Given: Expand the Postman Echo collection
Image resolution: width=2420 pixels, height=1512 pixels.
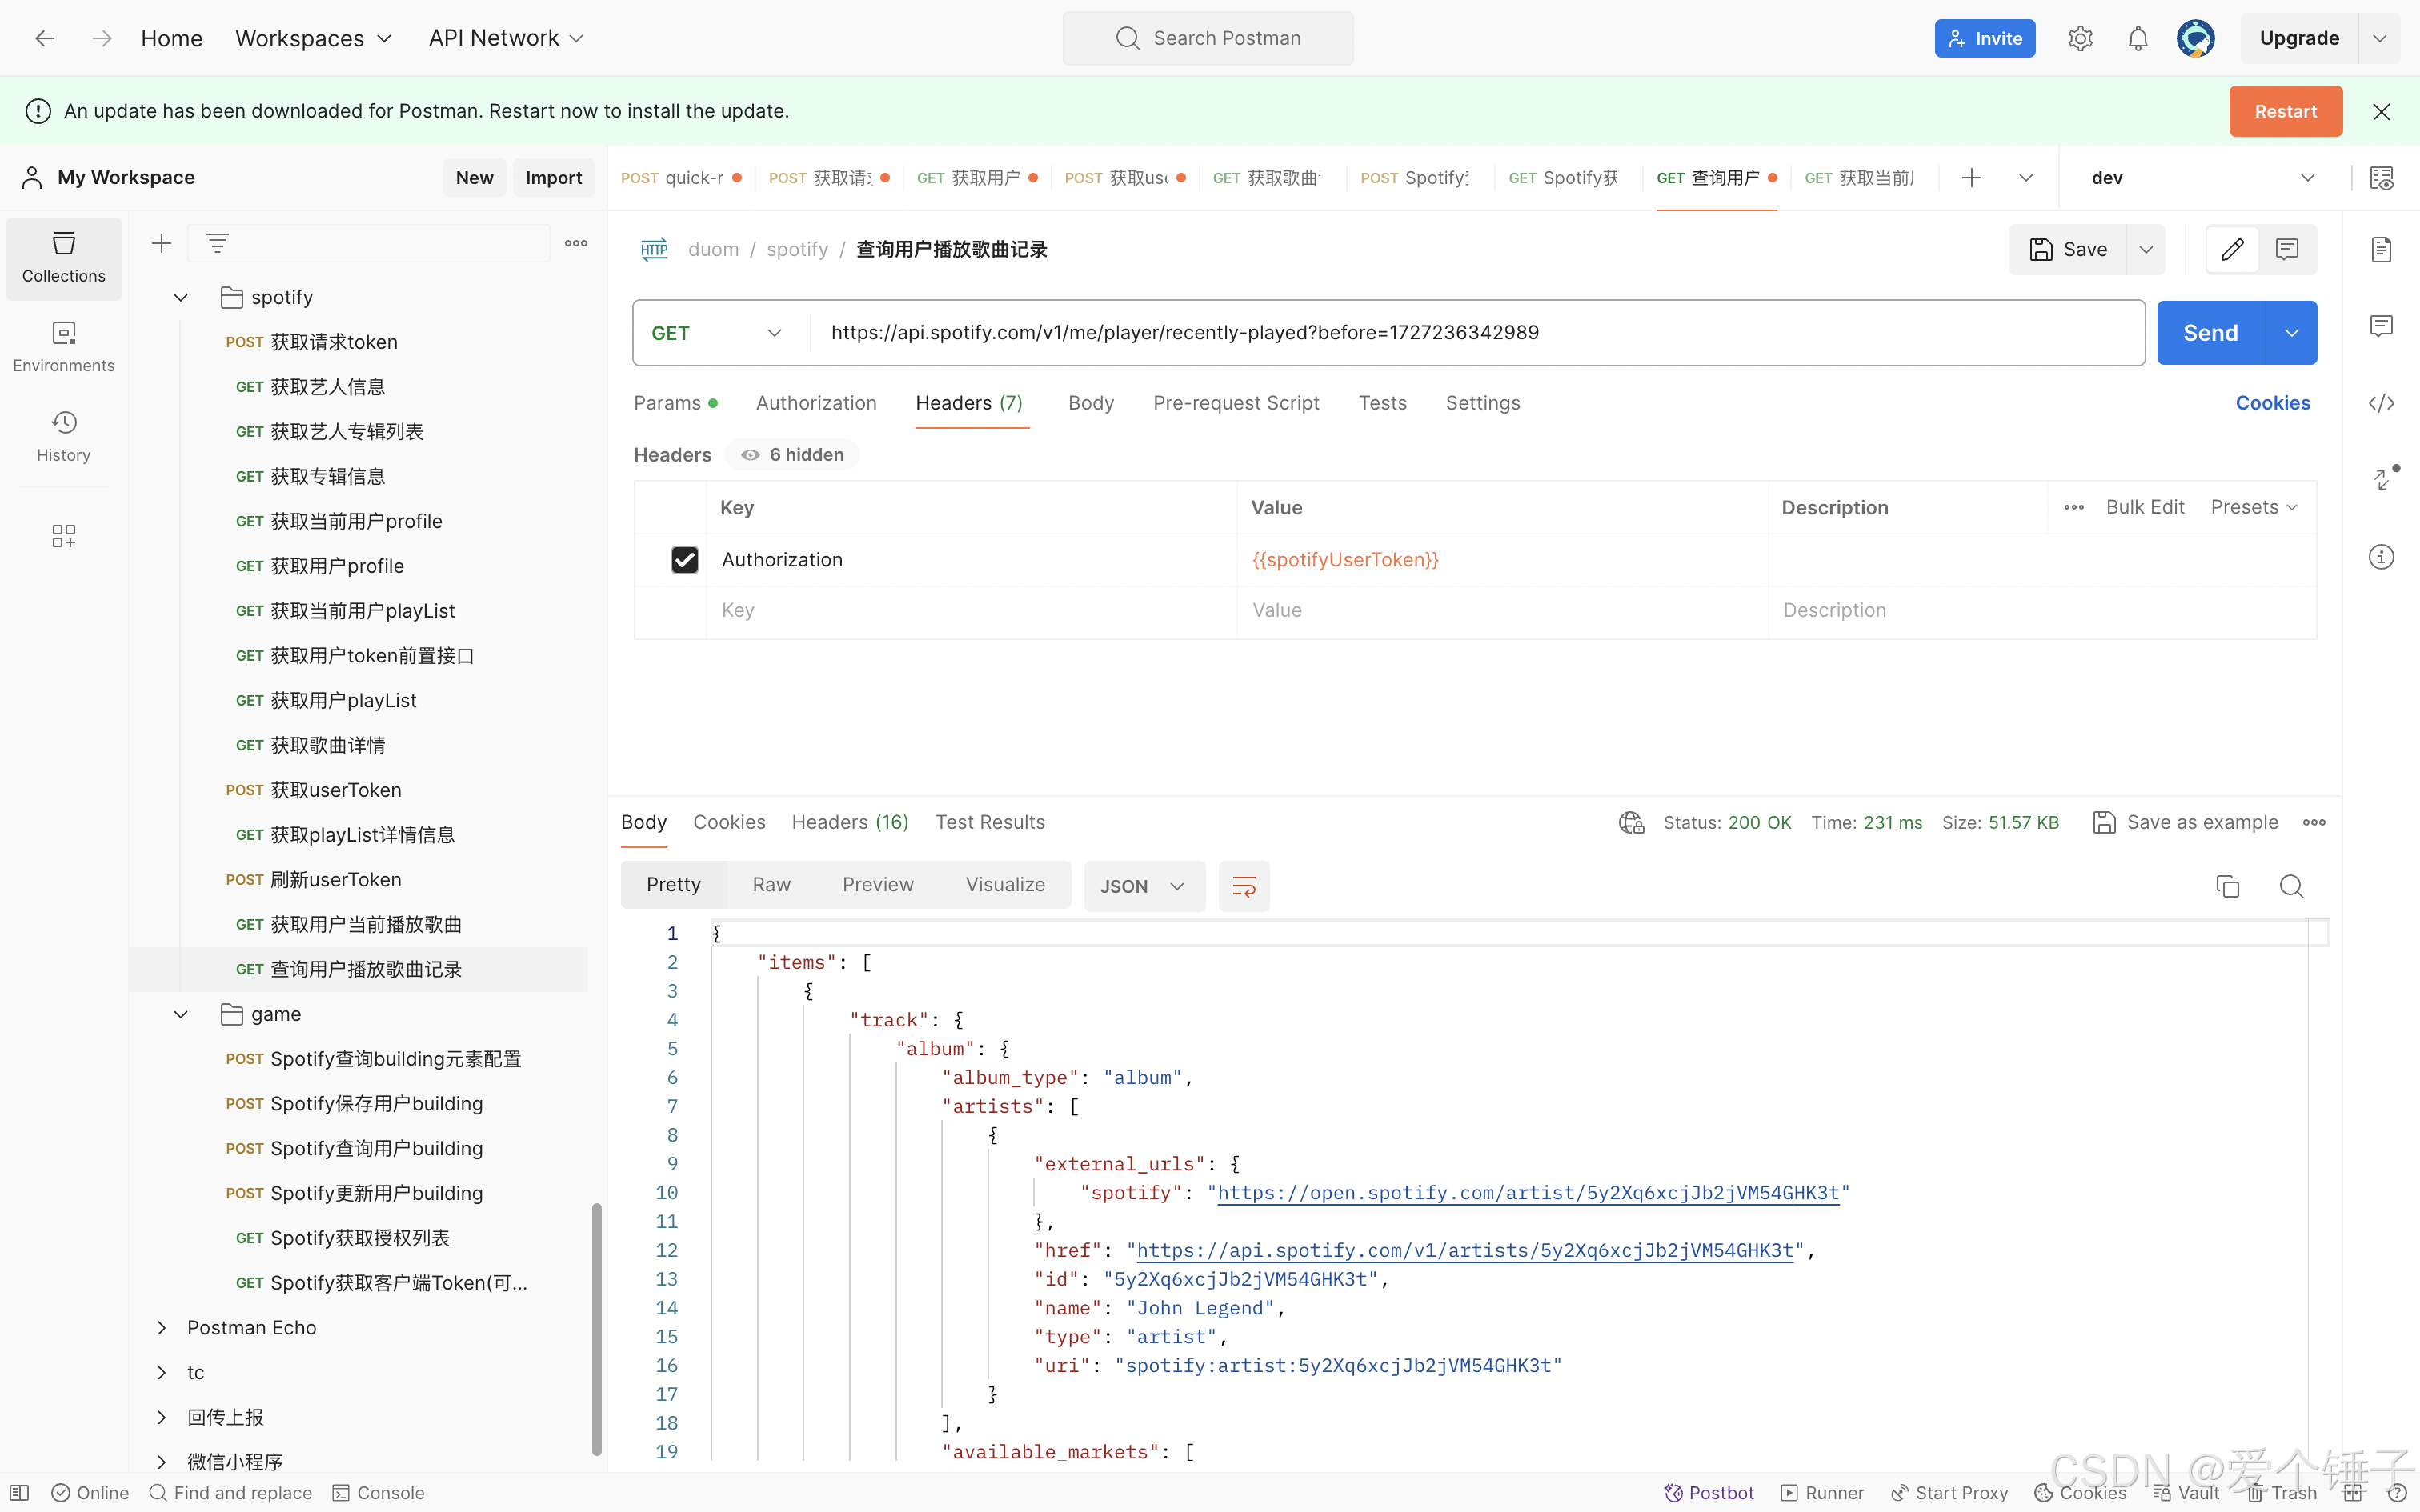Looking at the screenshot, I should tap(162, 1328).
